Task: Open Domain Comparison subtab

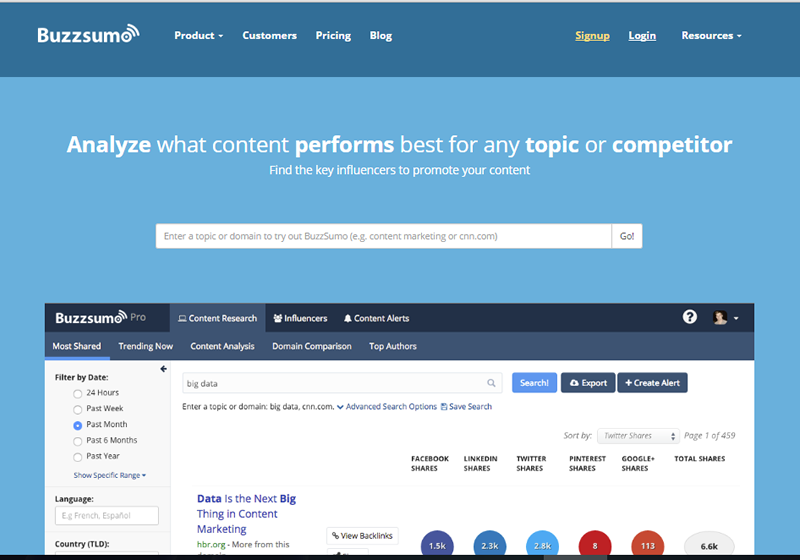Action: tap(312, 346)
